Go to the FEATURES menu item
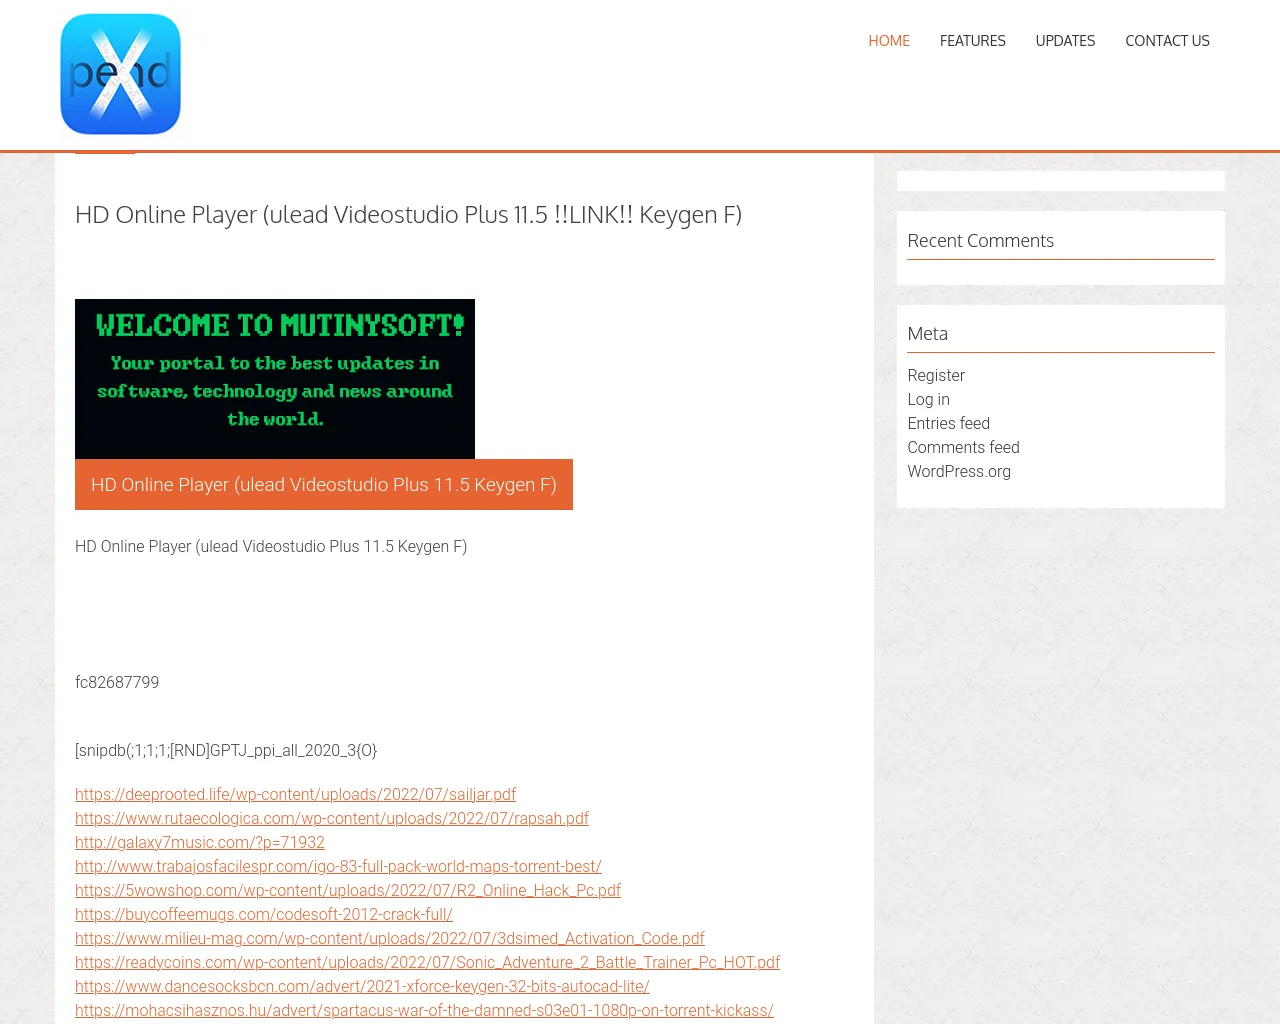Image resolution: width=1280 pixels, height=1024 pixels. (973, 41)
